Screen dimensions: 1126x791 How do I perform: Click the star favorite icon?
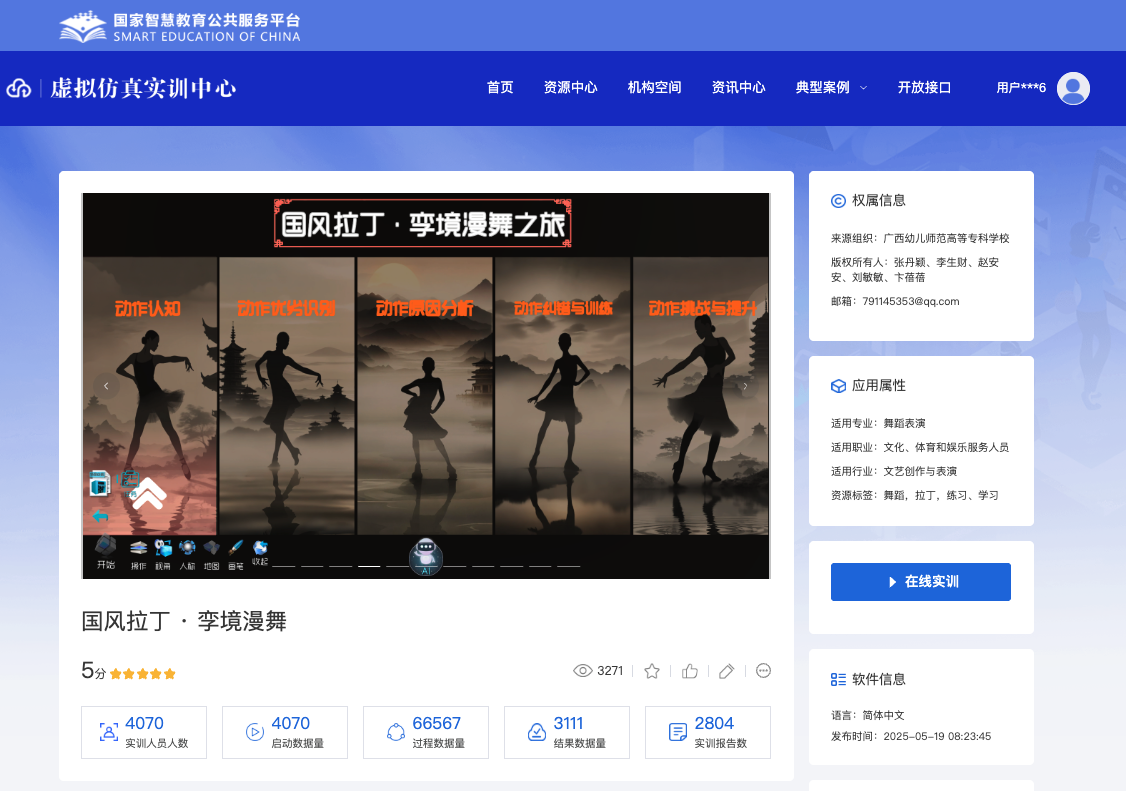tap(652, 671)
